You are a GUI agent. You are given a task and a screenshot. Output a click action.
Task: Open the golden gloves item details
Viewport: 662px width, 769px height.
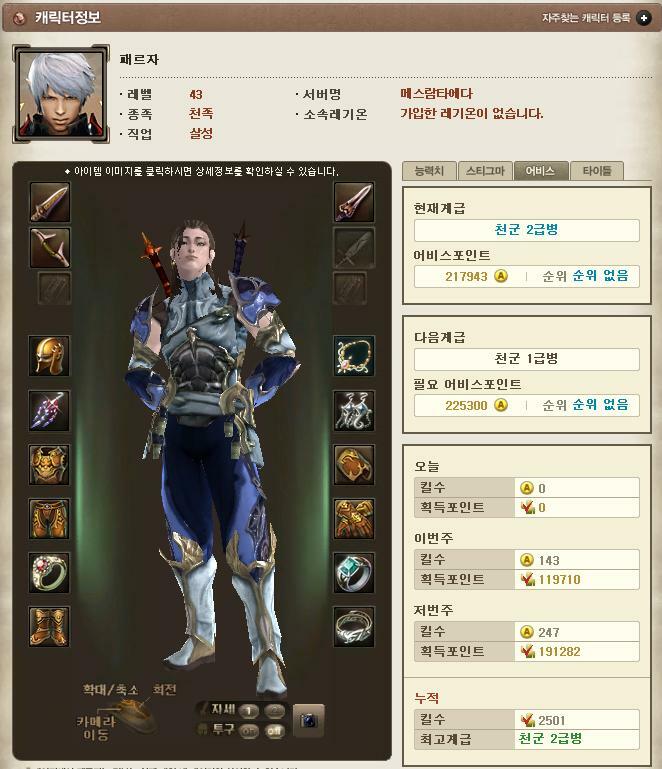(x=354, y=519)
